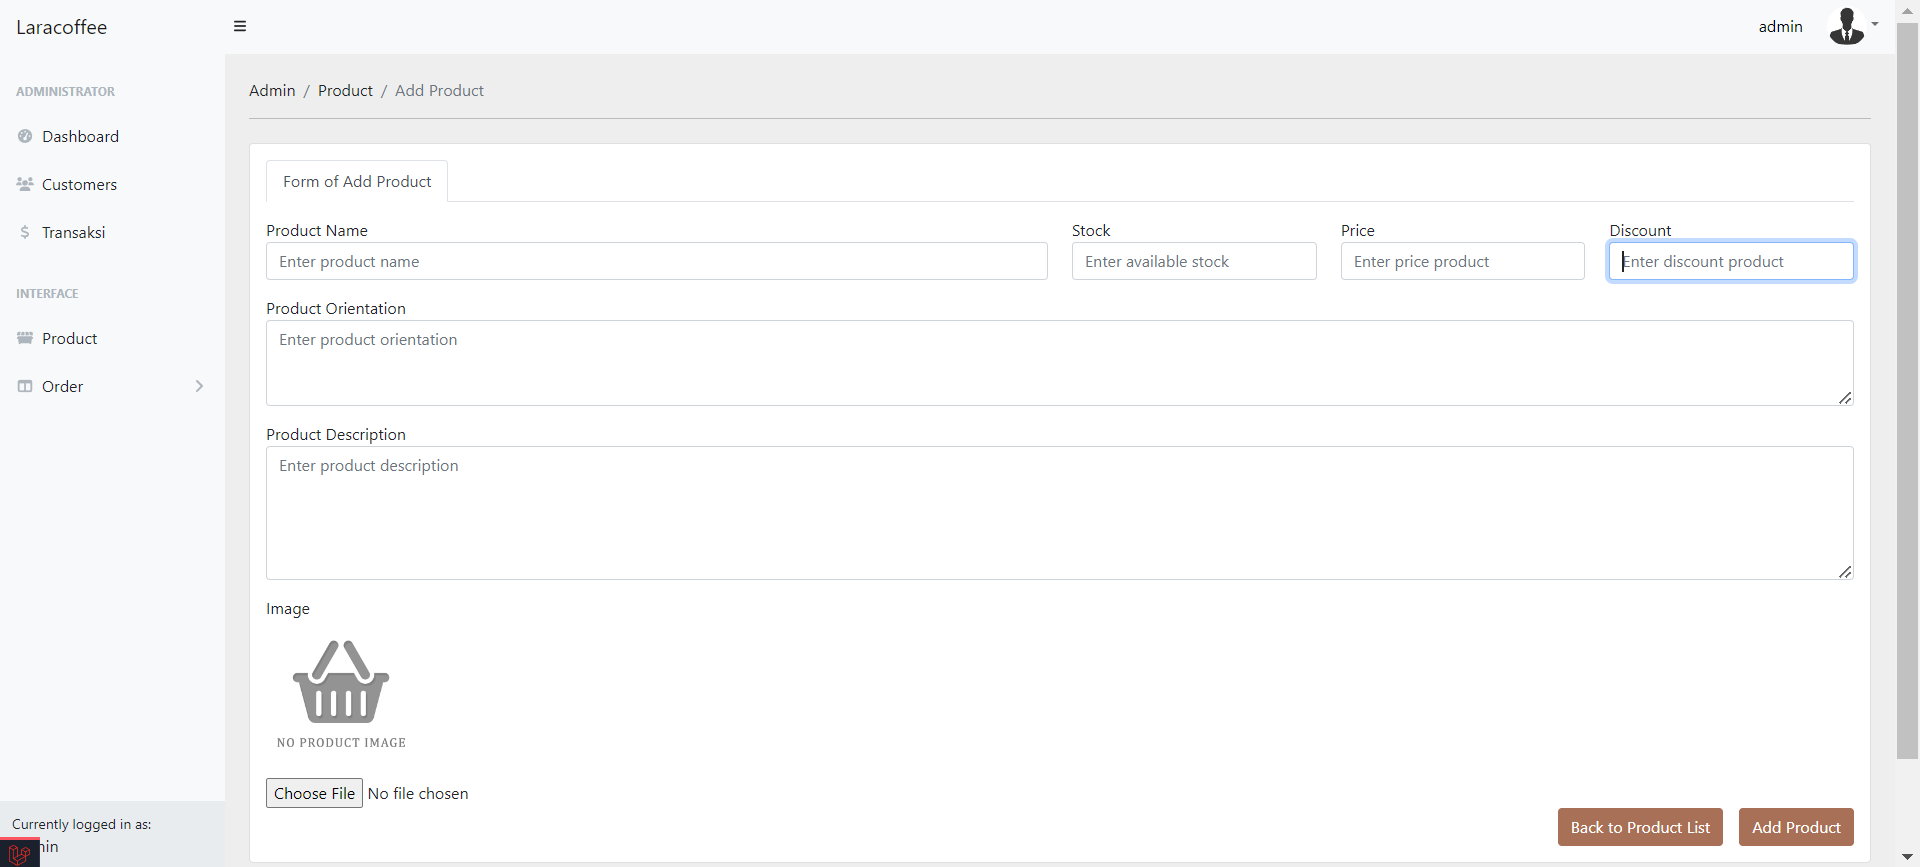Click into the Product Description textarea
Image resolution: width=1920 pixels, height=867 pixels.
tap(1059, 512)
